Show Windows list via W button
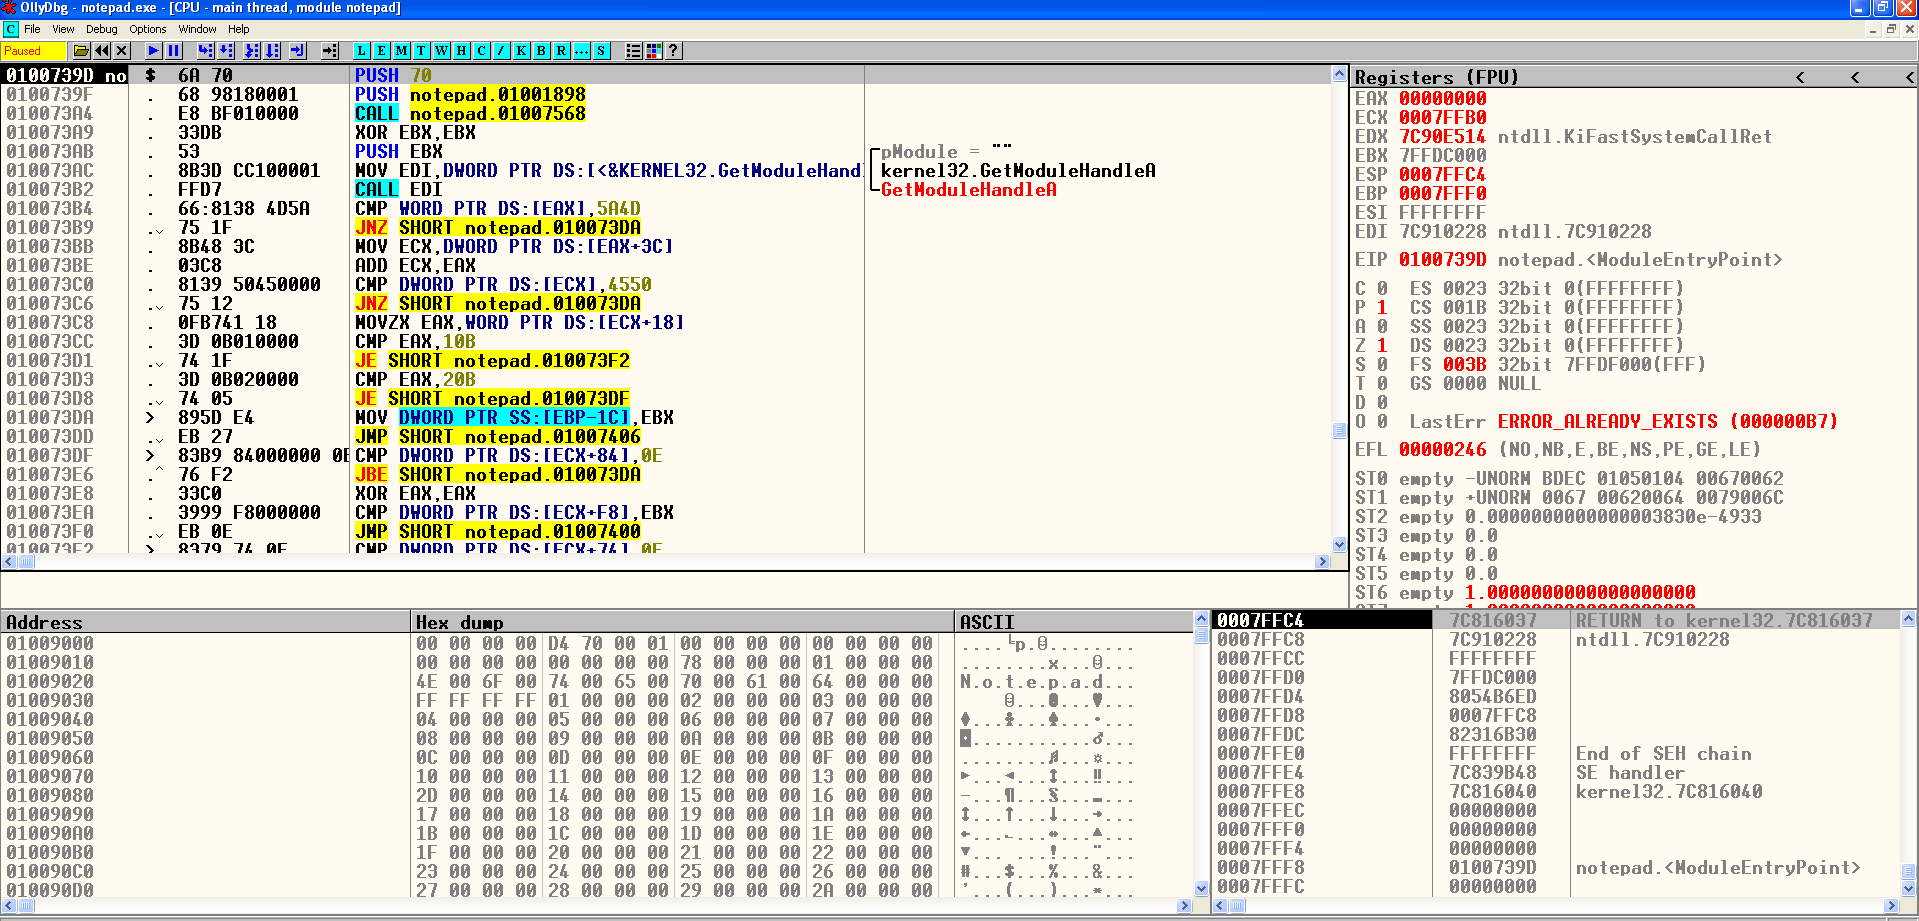 click(441, 50)
